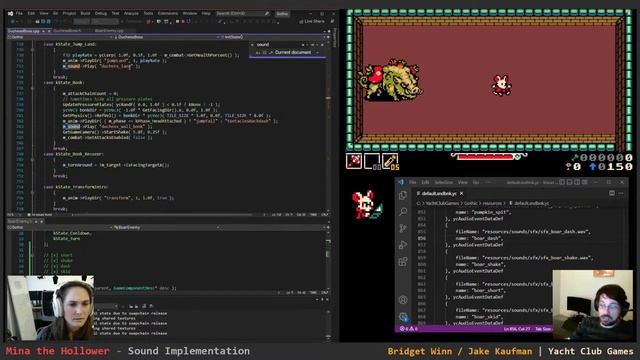Screen dimensions: 640x360
Task: Click the dagger item slot in game
Action: click(x=390, y=161)
